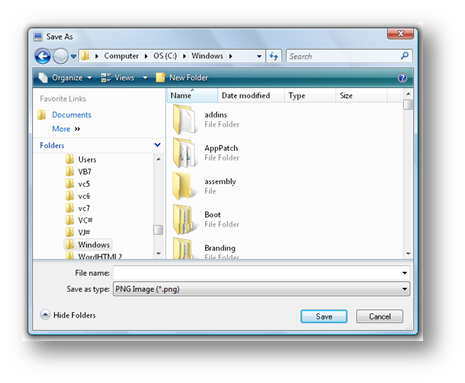Viewport: 465px width, 383px height.
Task: Select VB7 folder in tree
Action: point(84,172)
